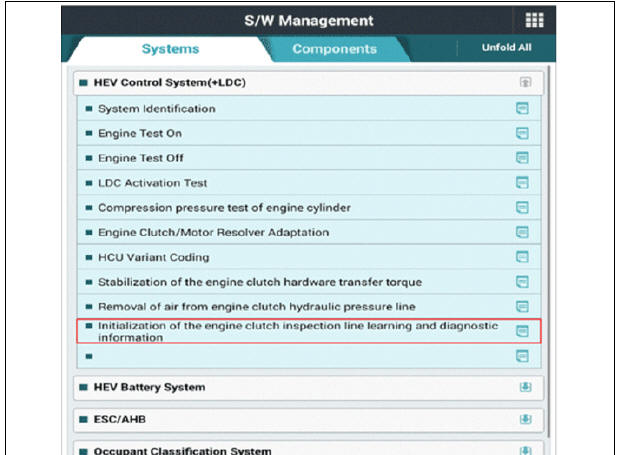Open the System Identification info icon
Viewport: 618px width, 455px height.
pos(522,108)
